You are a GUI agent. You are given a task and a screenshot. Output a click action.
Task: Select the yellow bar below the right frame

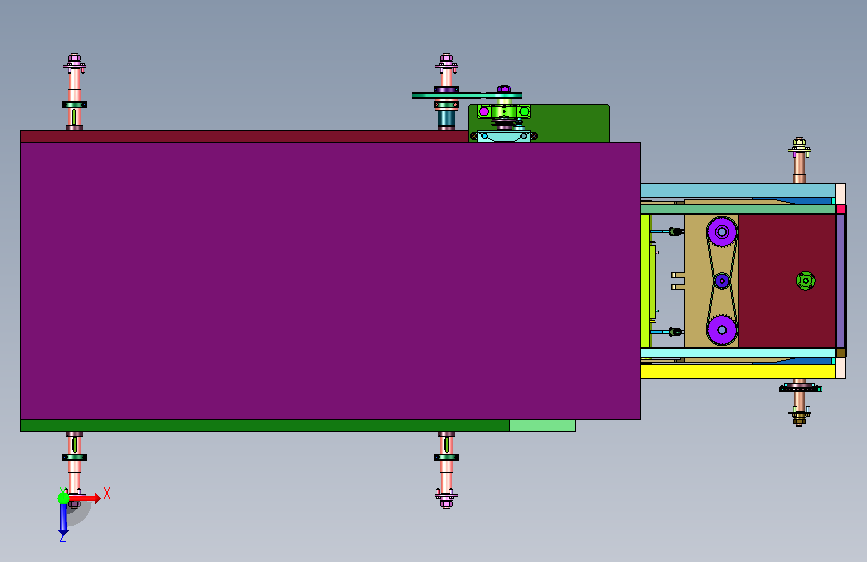[738, 371]
